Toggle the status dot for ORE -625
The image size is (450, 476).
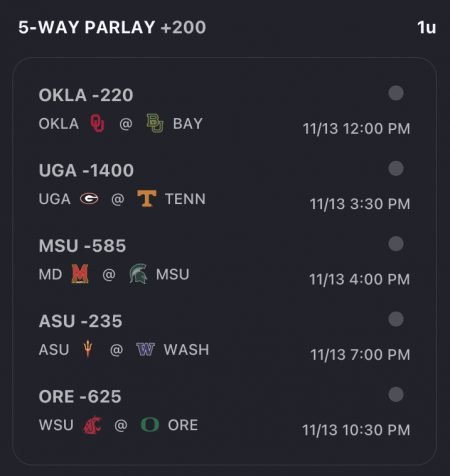[396, 394]
